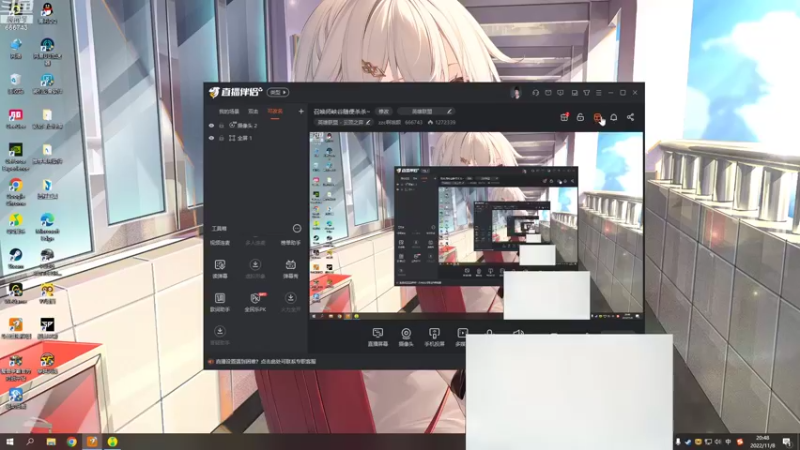This screenshot has height=450, width=800.
Task: Edit the 英雄联盟 category field
Action: coord(426,111)
